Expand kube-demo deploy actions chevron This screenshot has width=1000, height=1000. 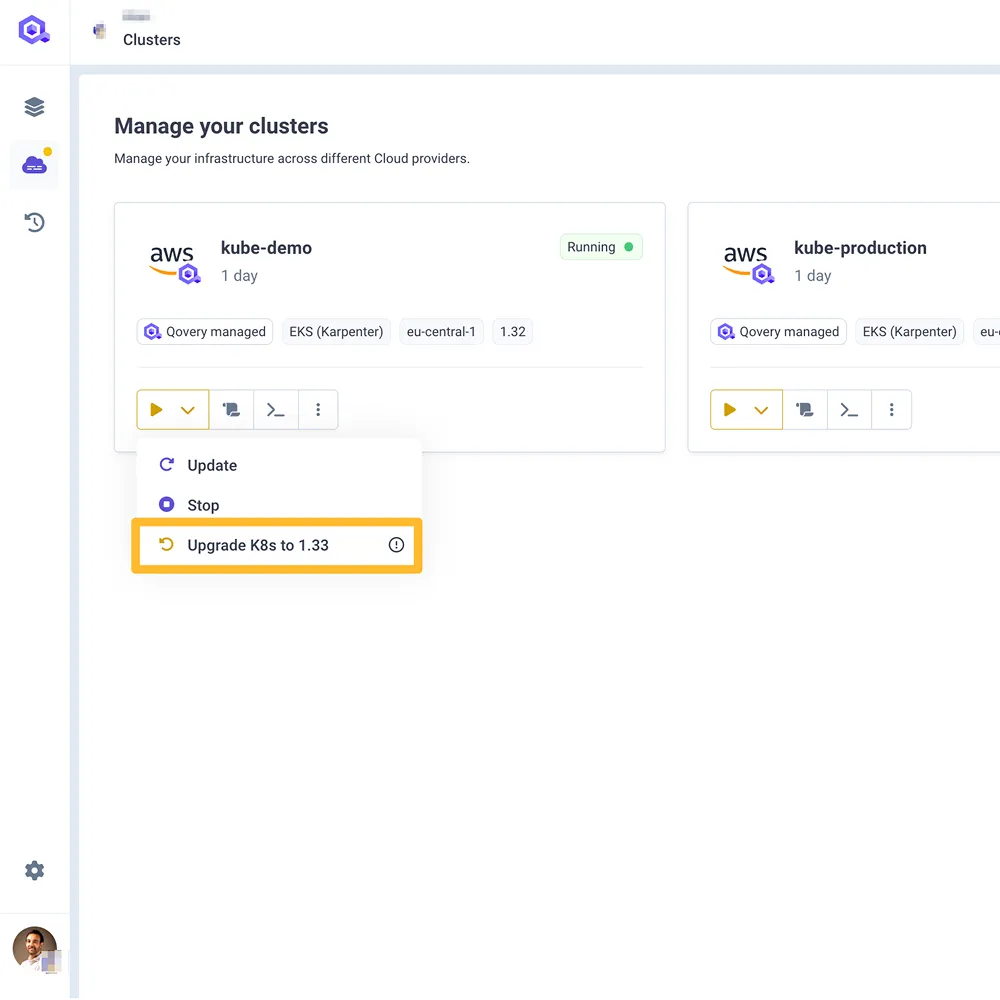click(x=188, y=410)
